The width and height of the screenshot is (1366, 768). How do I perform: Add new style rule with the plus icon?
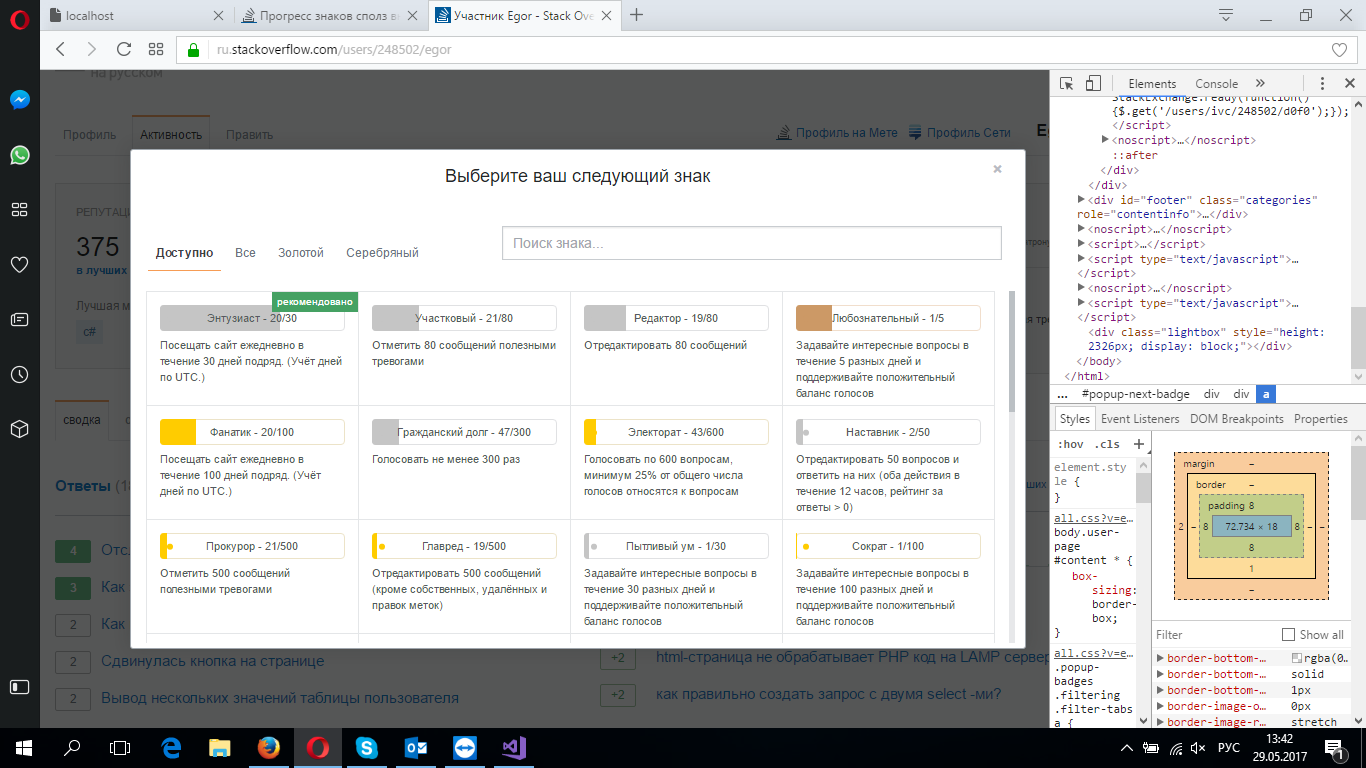[1138, 444]
